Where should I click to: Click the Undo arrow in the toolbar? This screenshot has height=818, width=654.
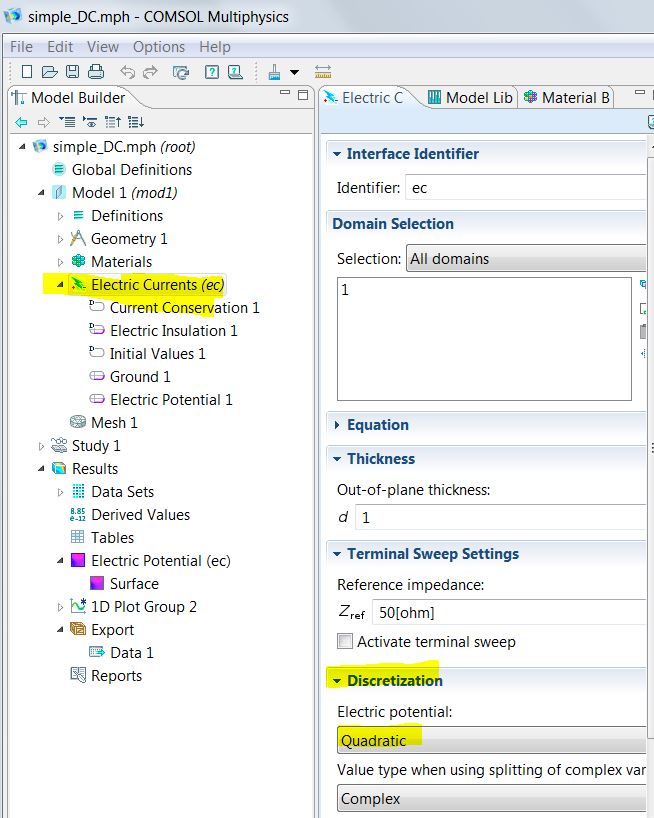pyautogui.click(x=127, y=72)
